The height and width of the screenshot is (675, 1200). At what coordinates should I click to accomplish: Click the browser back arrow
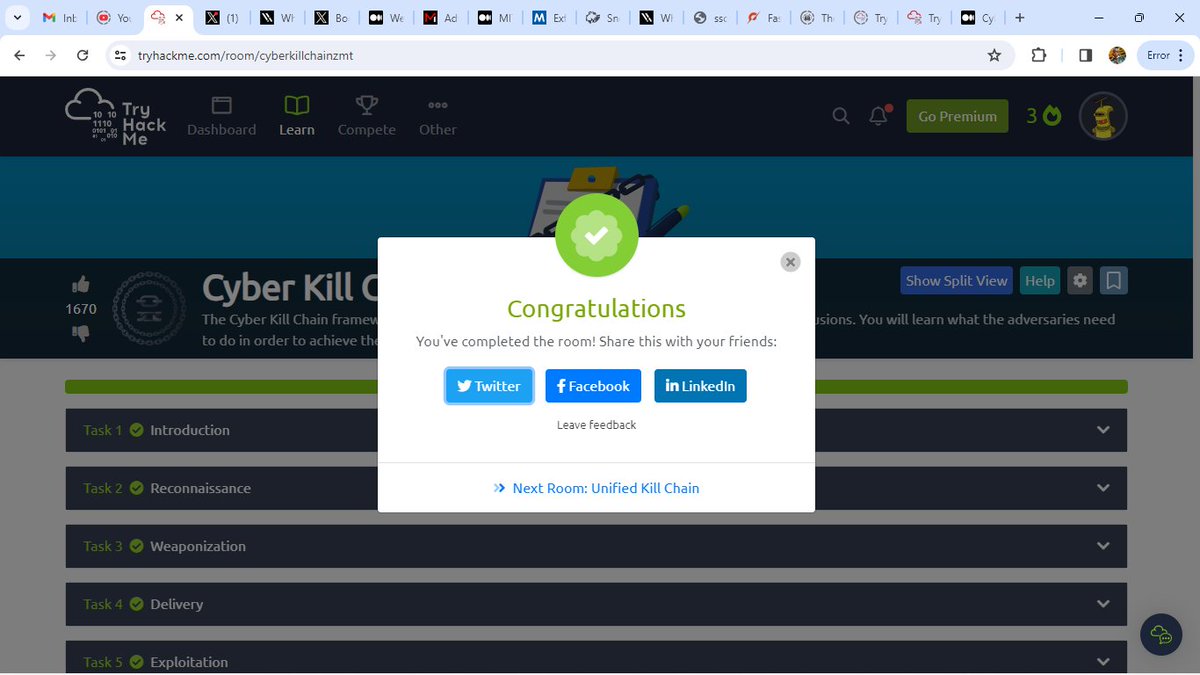click(x=19, y=56)
